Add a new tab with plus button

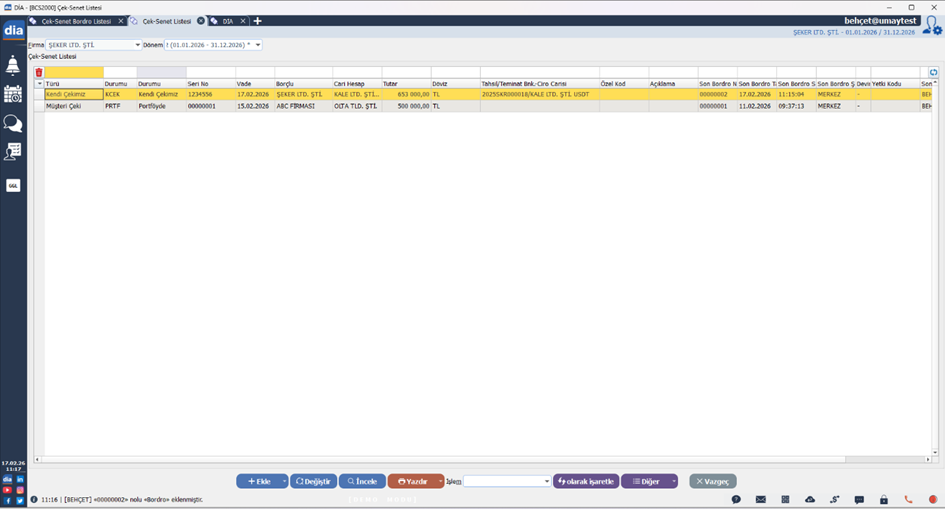click(258, 20)
